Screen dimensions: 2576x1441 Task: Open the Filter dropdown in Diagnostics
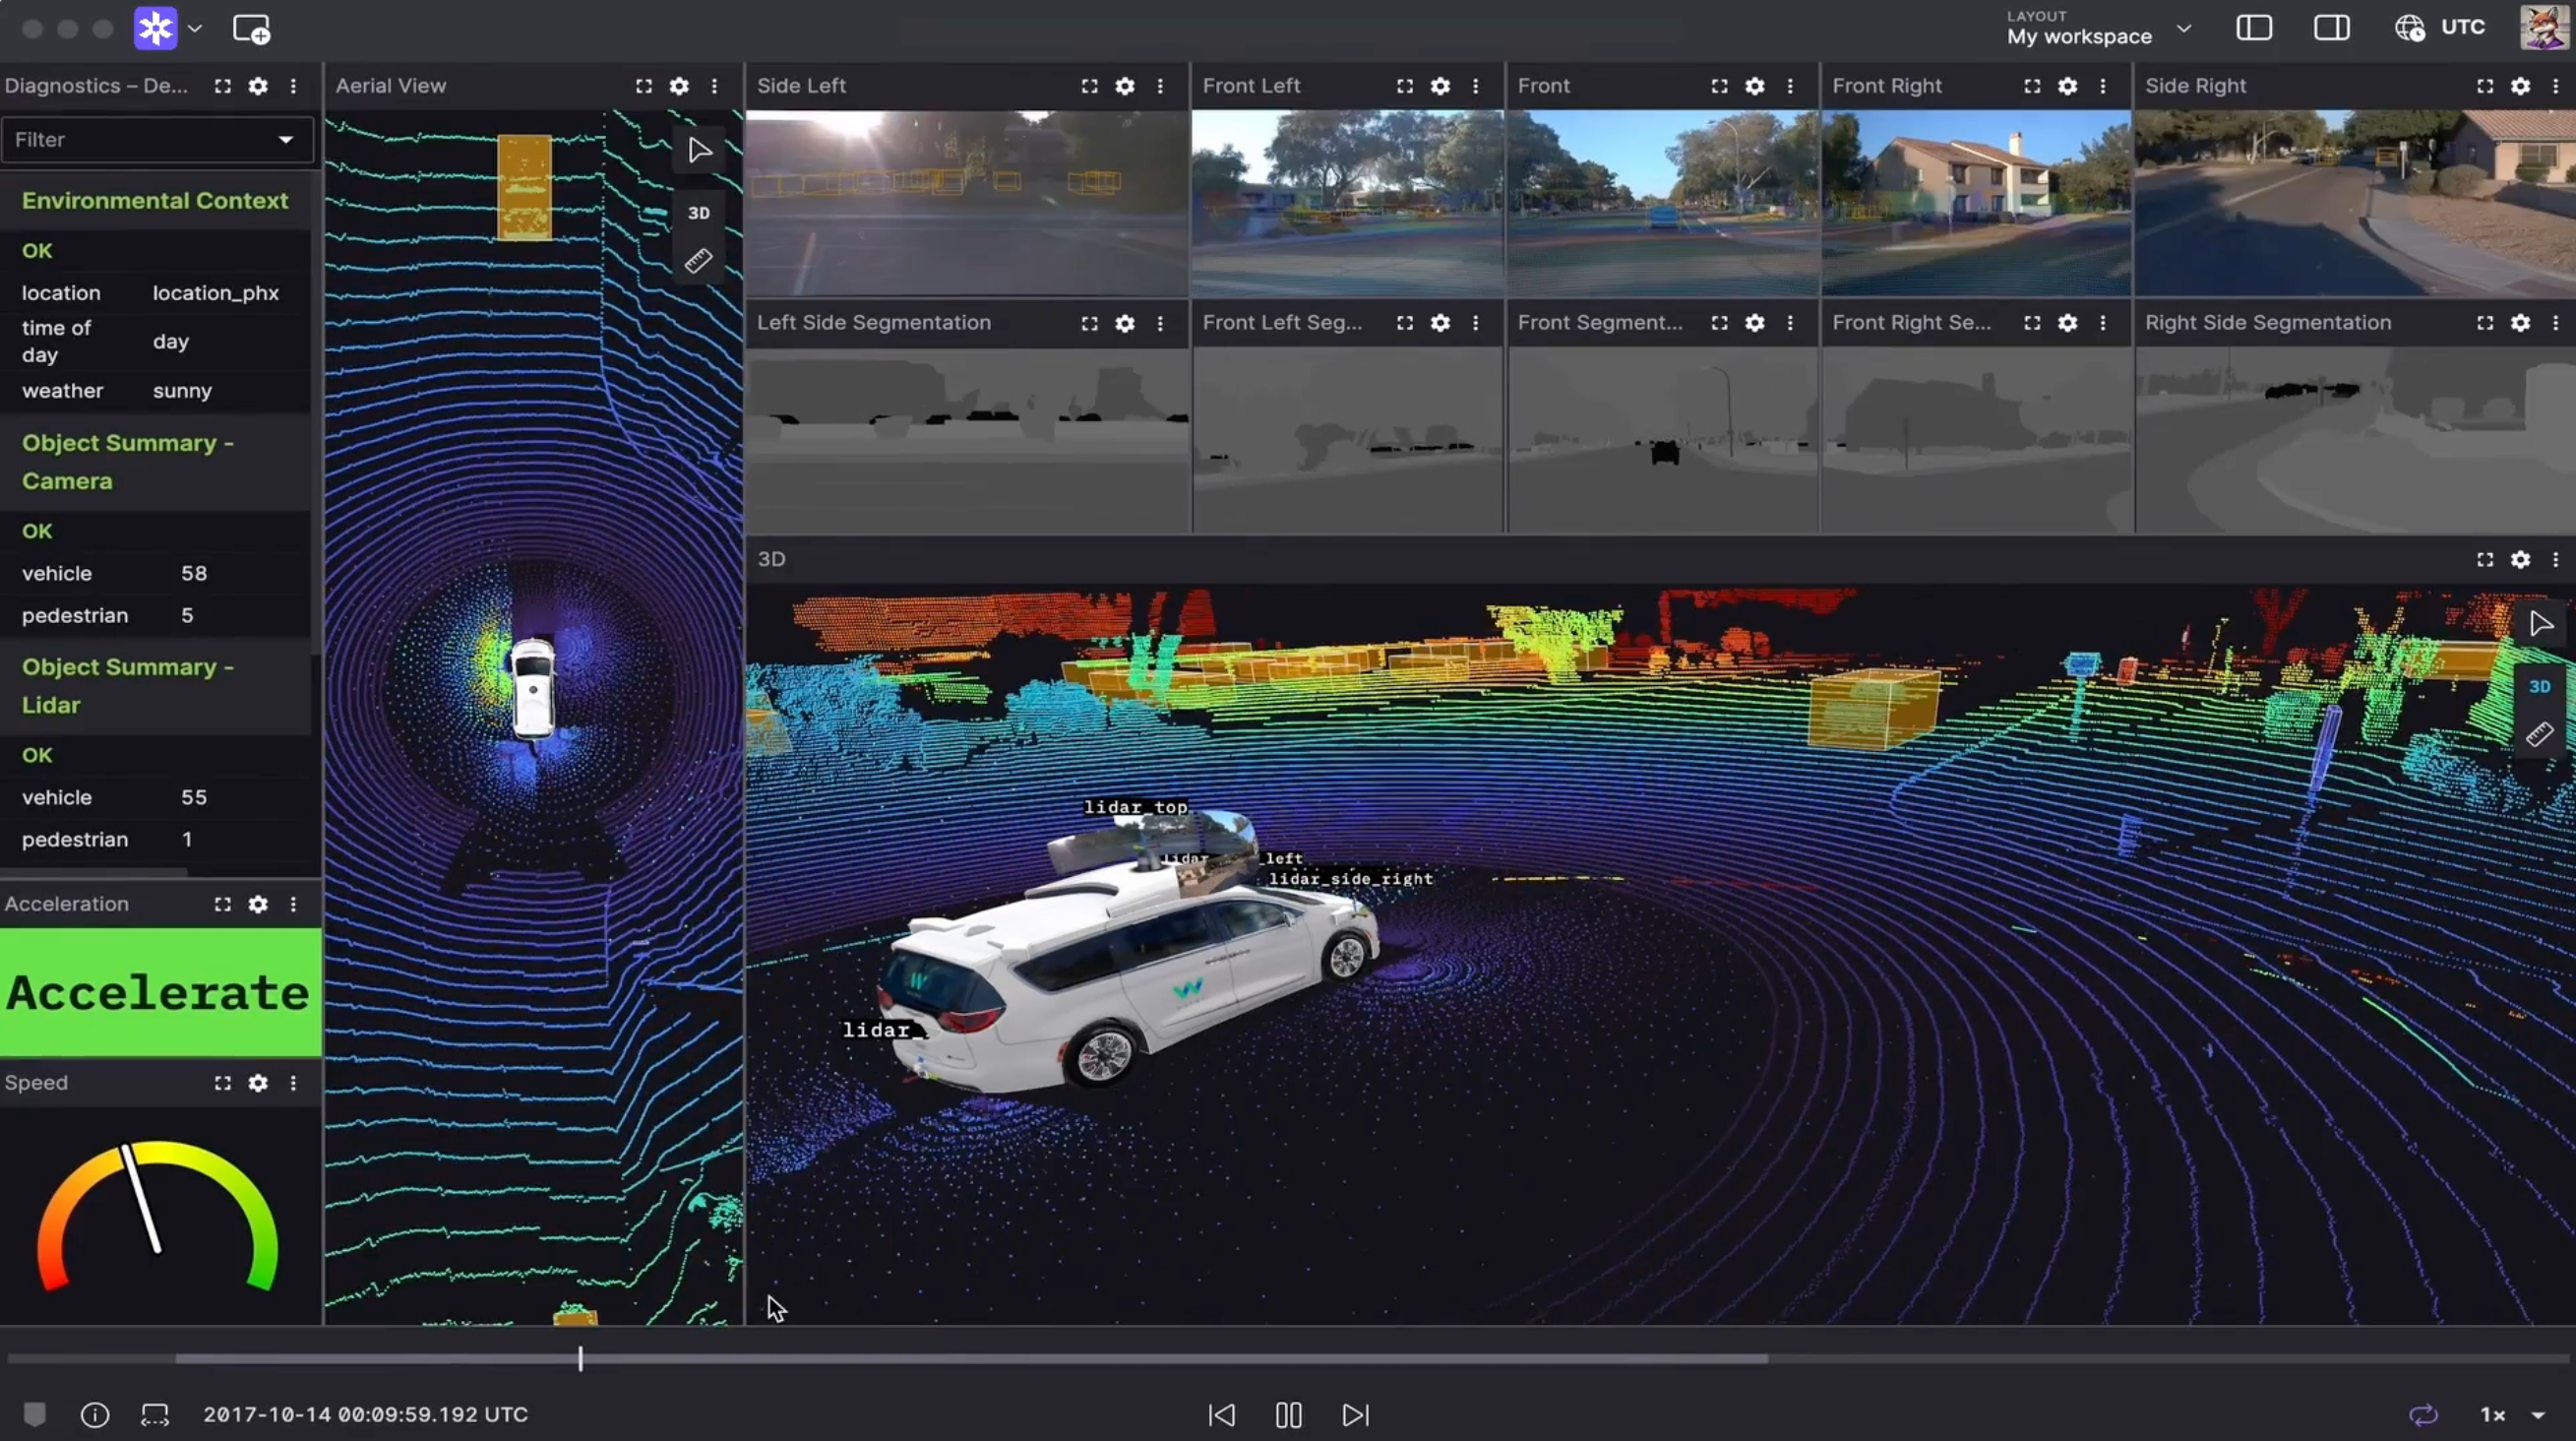click(x=157, y=140)
